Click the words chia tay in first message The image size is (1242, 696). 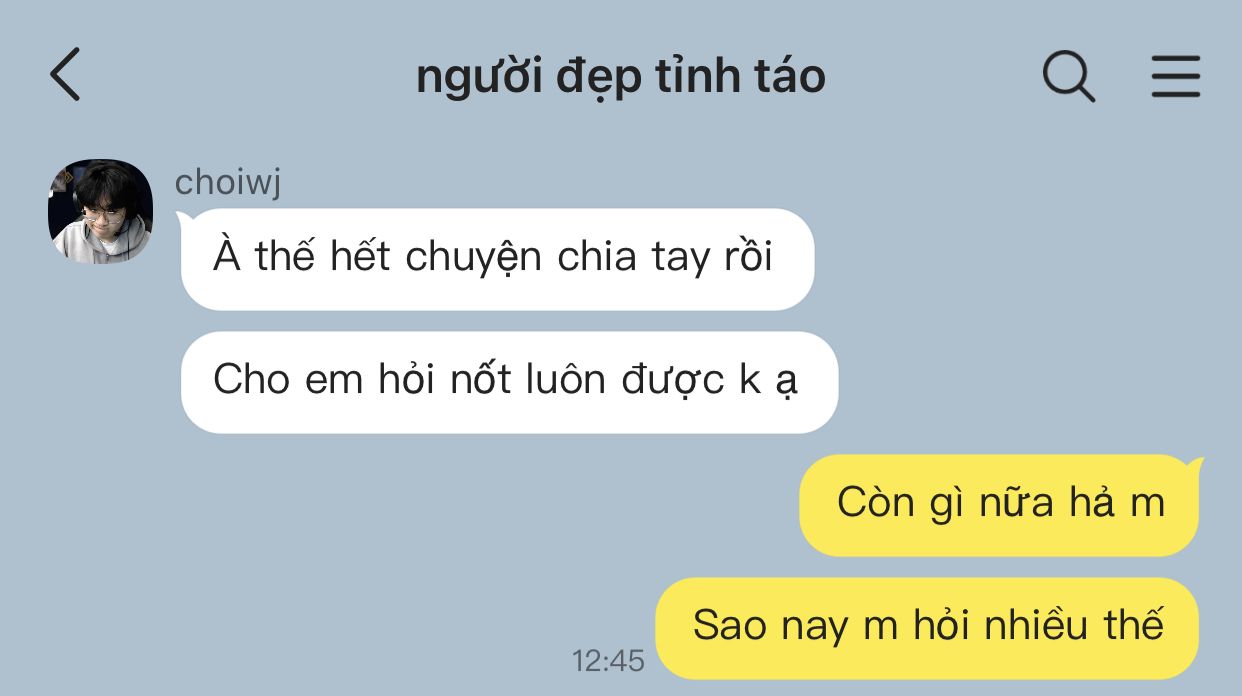point(634,258)
